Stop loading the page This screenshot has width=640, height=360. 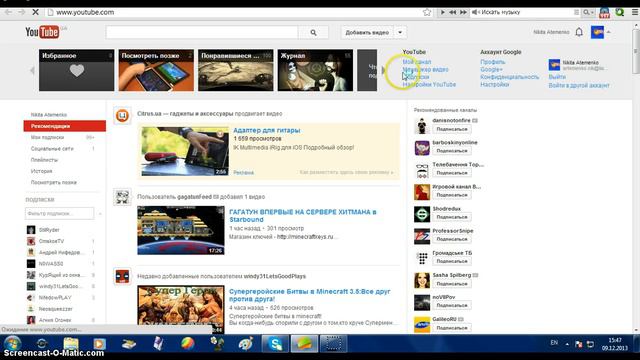36,12
